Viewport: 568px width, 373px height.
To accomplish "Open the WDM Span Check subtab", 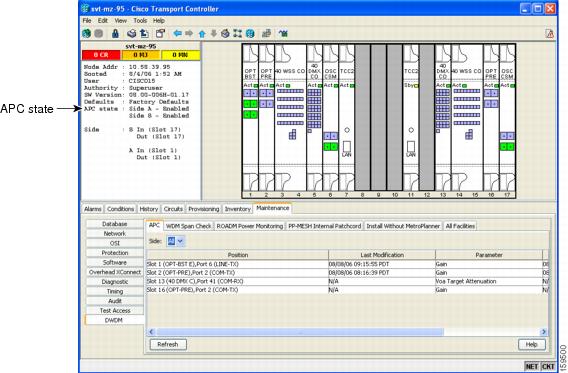I will click(188, 226).
